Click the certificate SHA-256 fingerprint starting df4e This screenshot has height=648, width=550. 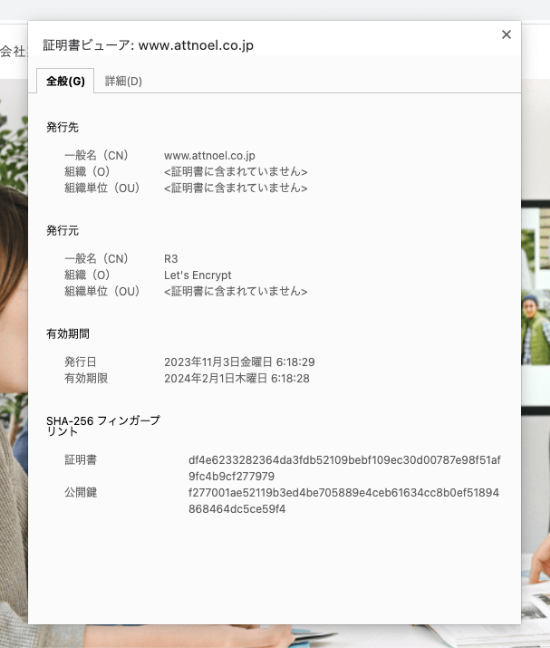pyautogui.click(x=344, y=468)
